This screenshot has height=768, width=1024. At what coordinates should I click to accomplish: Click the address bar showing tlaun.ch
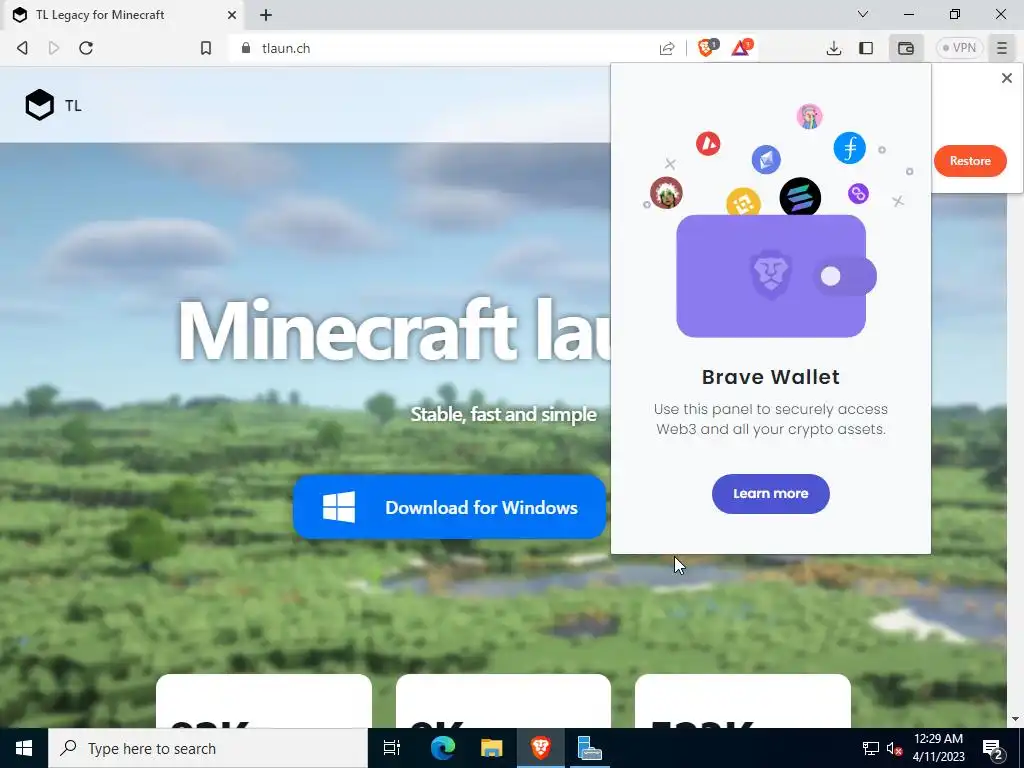tap(444, 48)
